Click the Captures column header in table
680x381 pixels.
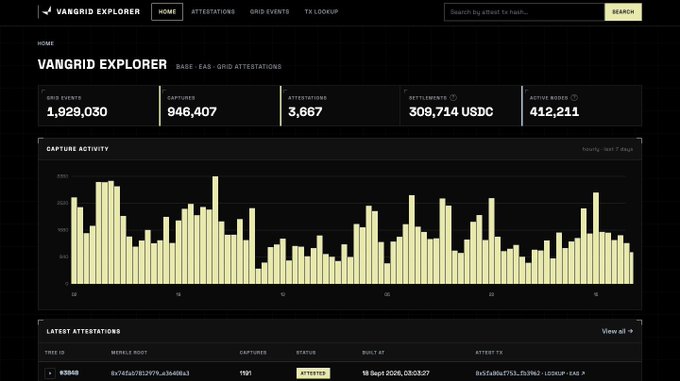253,352
